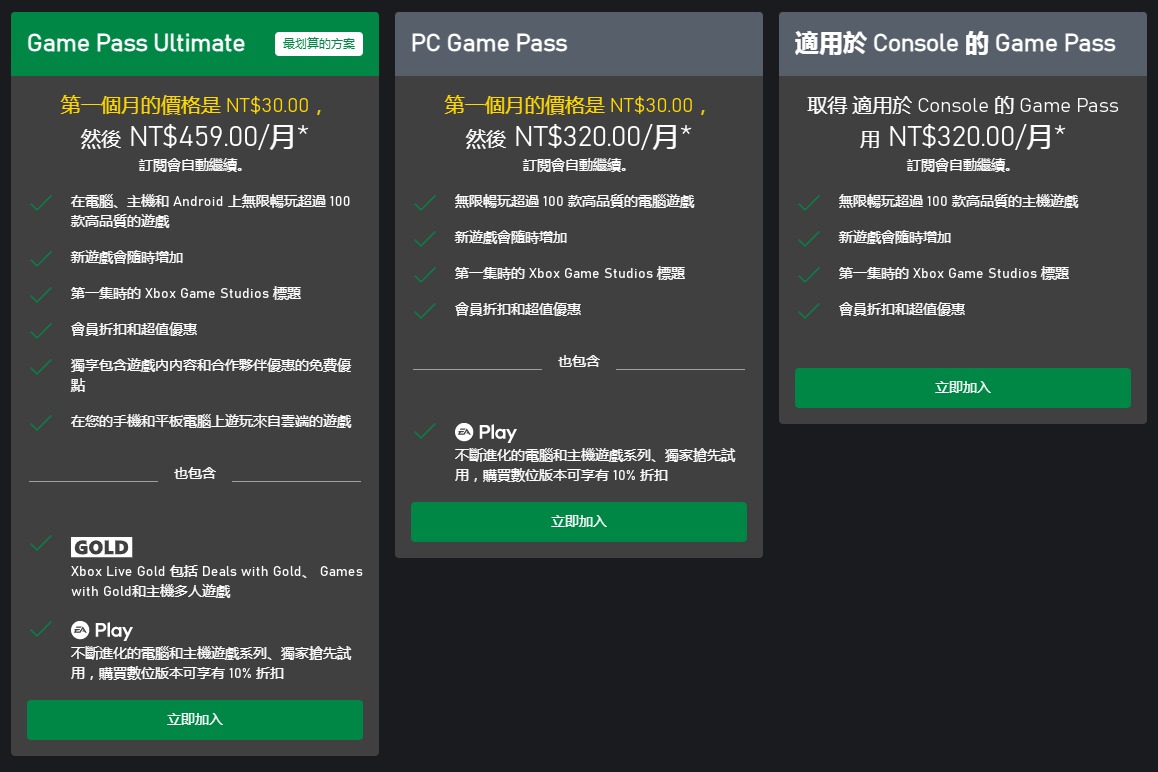The width and height of the screenshot is (1158, 772).
Task: Click checkmark next to 無限暢玩超過 100 款高品質的主機遊戲
Action: coord(809,203)
